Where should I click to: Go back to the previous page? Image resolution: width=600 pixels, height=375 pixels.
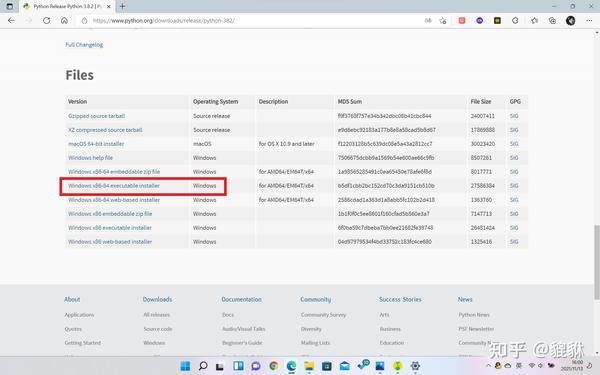click(x=11, y=21)
